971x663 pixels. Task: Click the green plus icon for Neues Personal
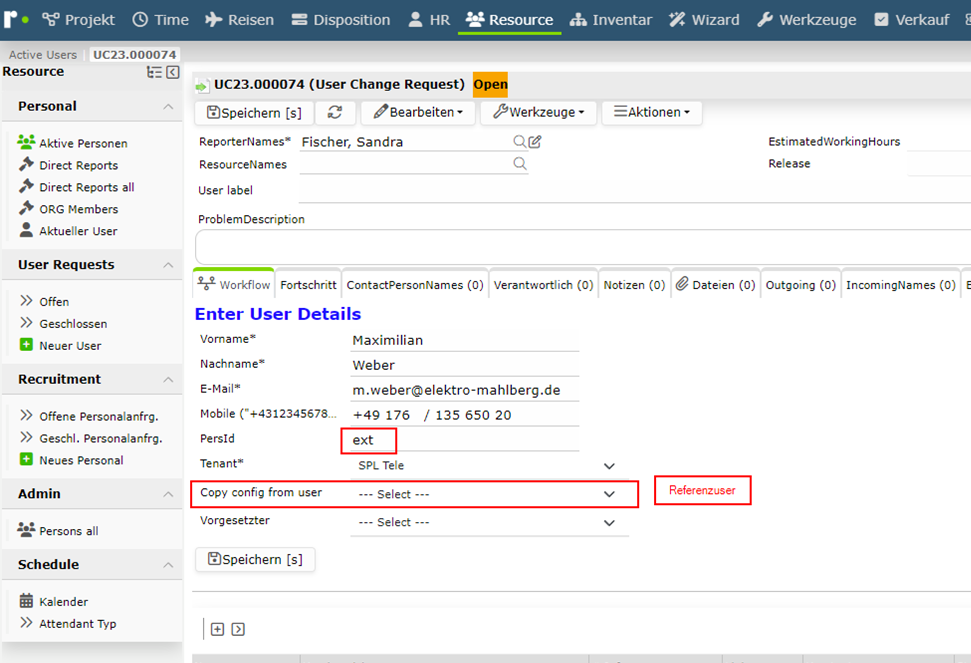tap(26, 459)
